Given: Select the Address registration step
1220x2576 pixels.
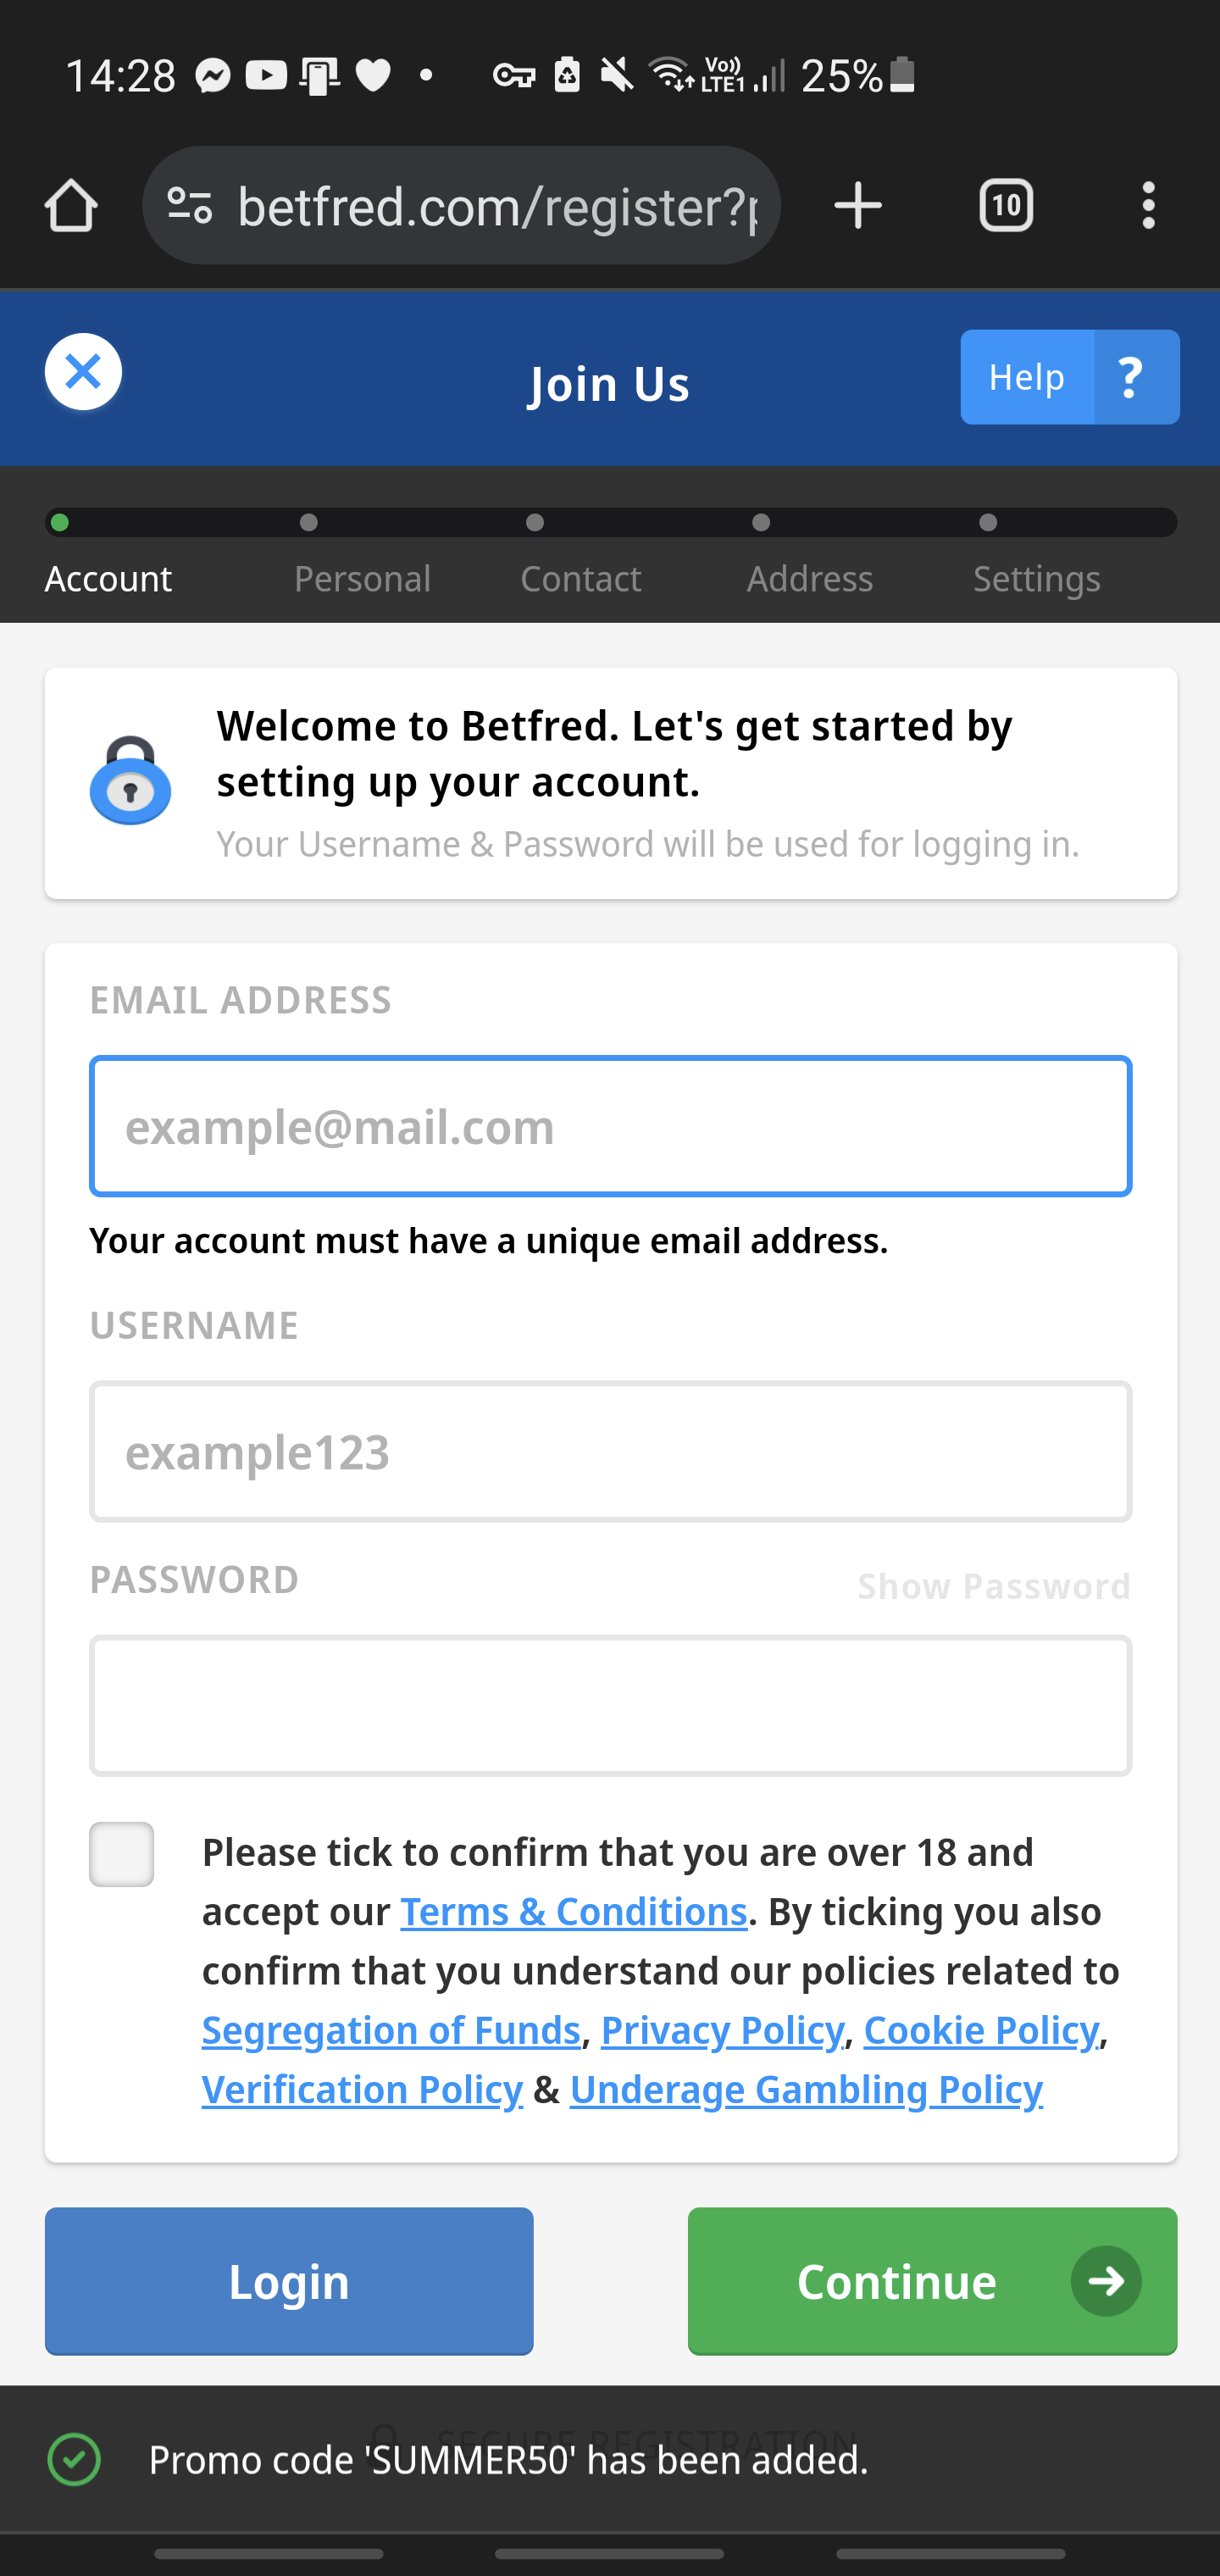Looking at the screenshot, I should [x=809, y=578].
